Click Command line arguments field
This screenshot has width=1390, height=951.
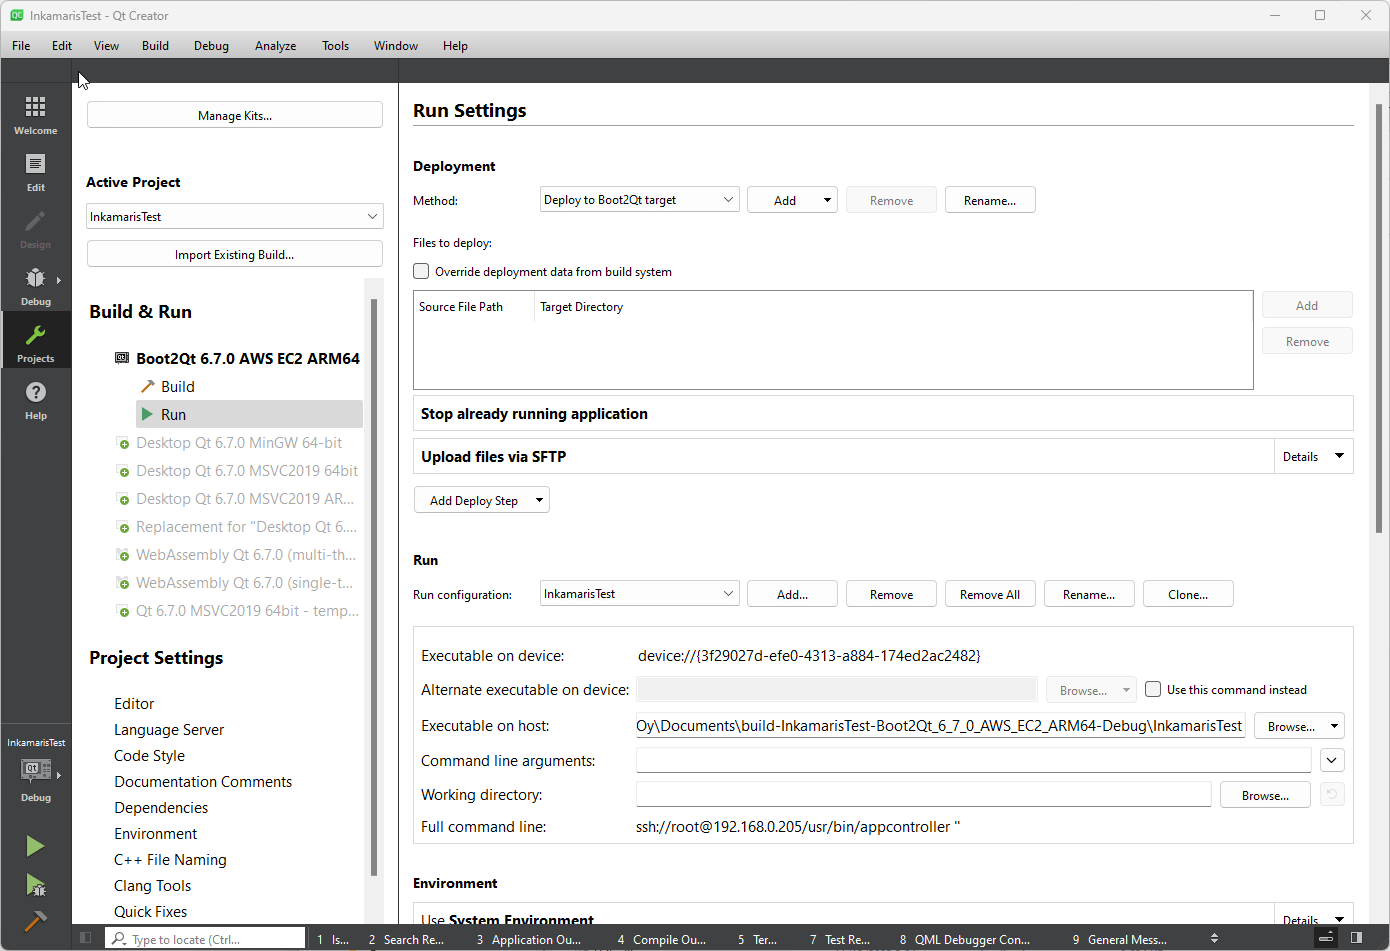tap(973, 760)
